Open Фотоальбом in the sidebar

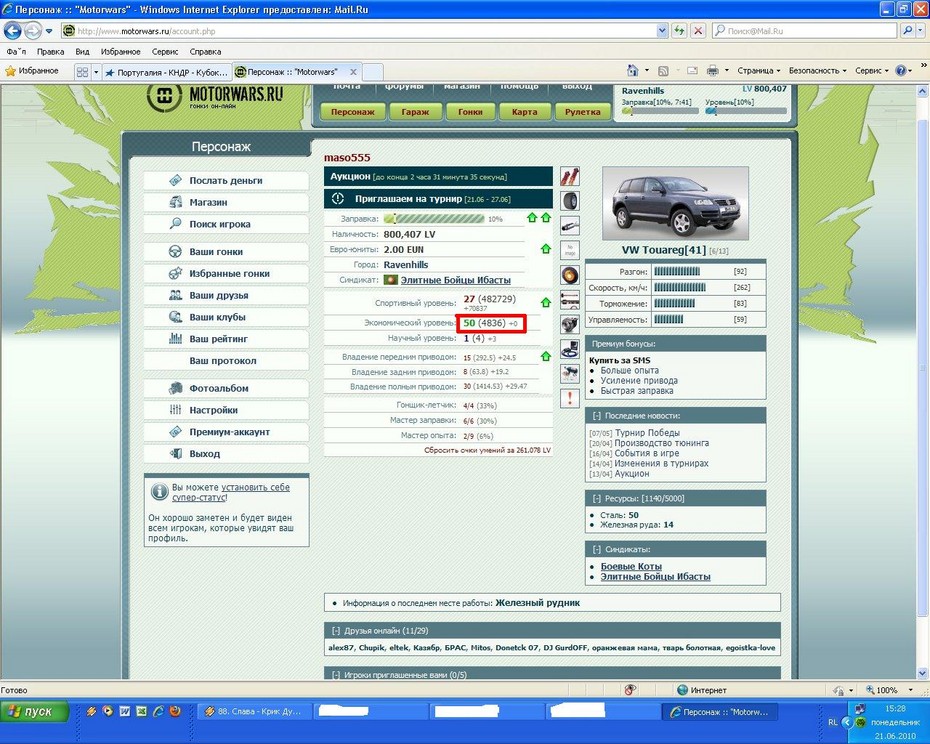tap(226, 388)
